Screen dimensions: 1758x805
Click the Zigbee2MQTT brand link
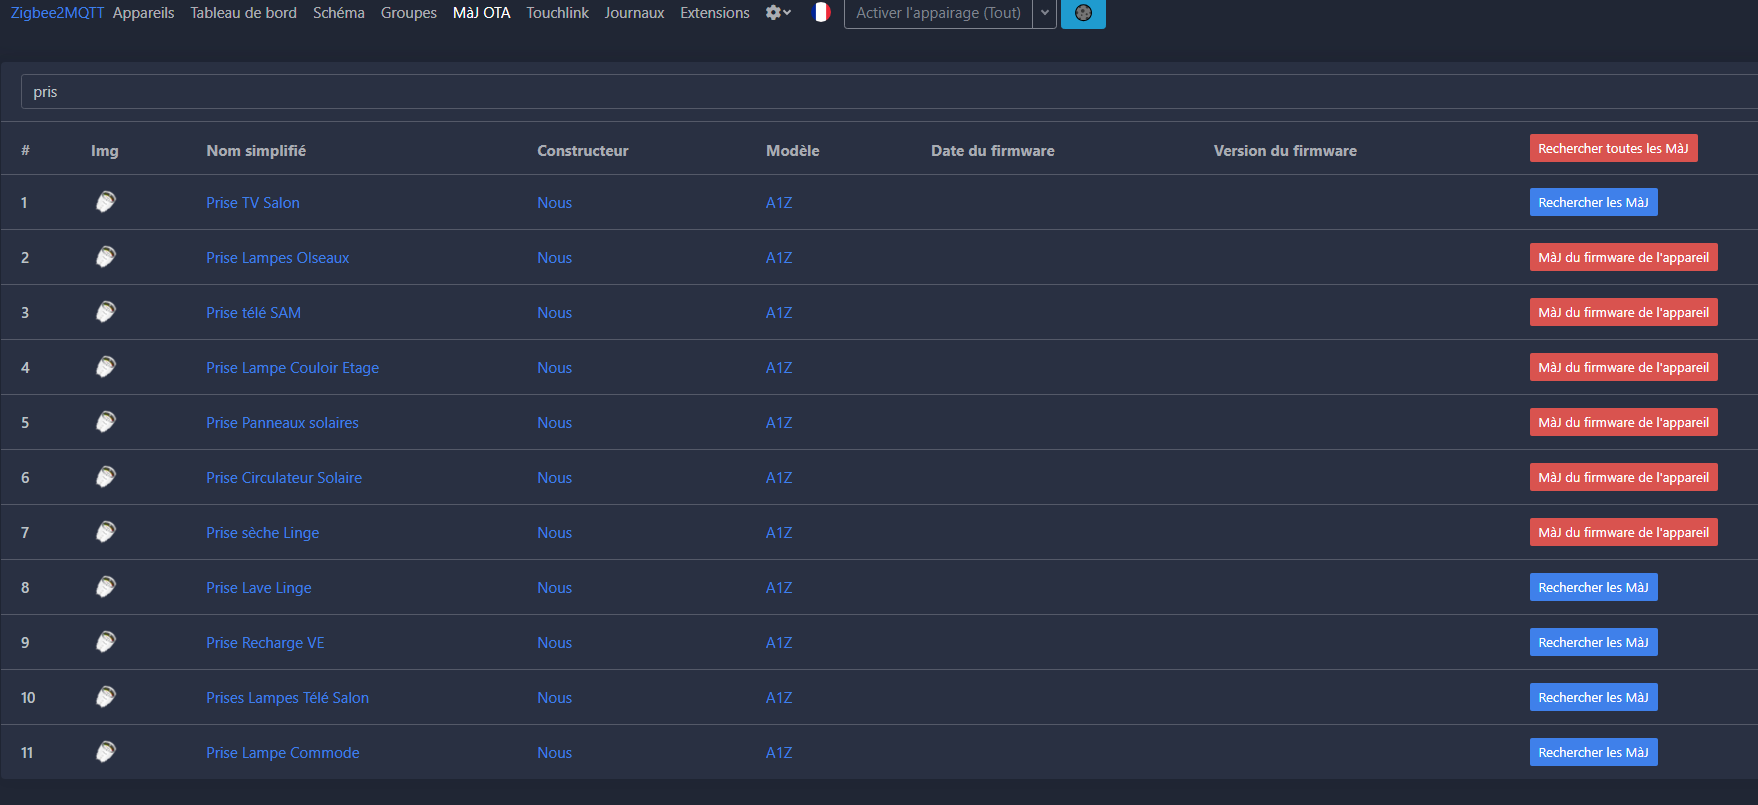57,13
